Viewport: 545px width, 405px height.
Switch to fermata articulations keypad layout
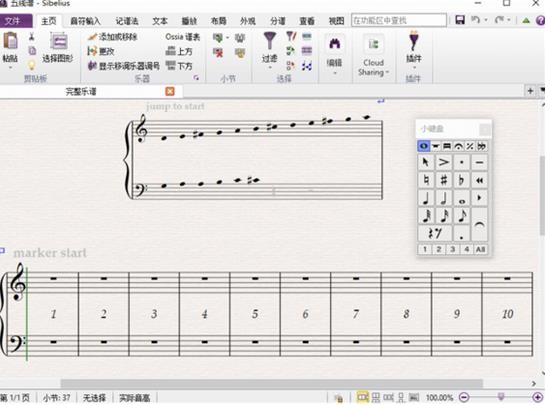pos(458,146)
